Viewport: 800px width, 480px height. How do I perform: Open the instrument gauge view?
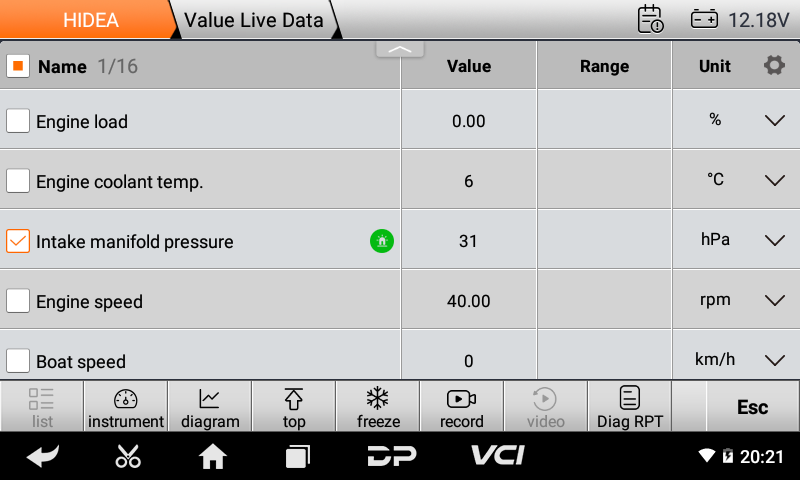126,408
